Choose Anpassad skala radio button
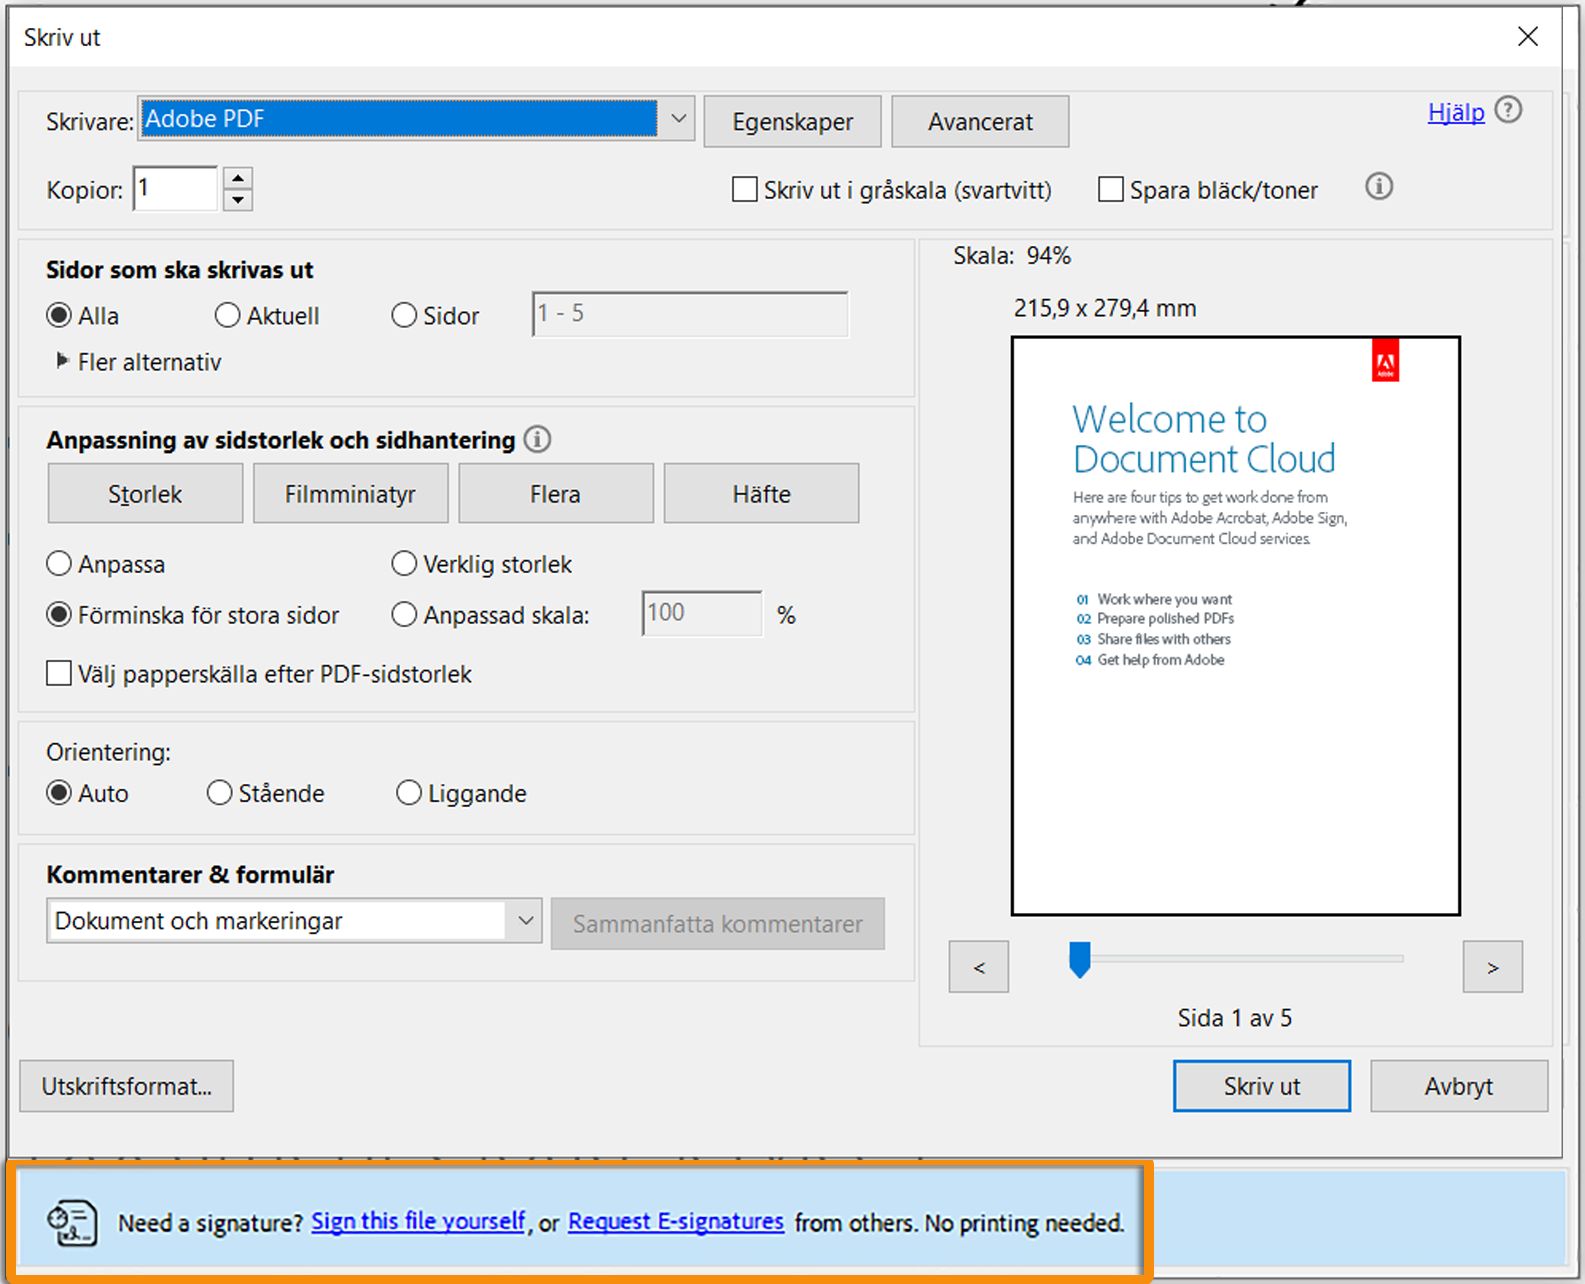Image resolution: width=1585 pixels, height=1284 pixels. (404, 615)
